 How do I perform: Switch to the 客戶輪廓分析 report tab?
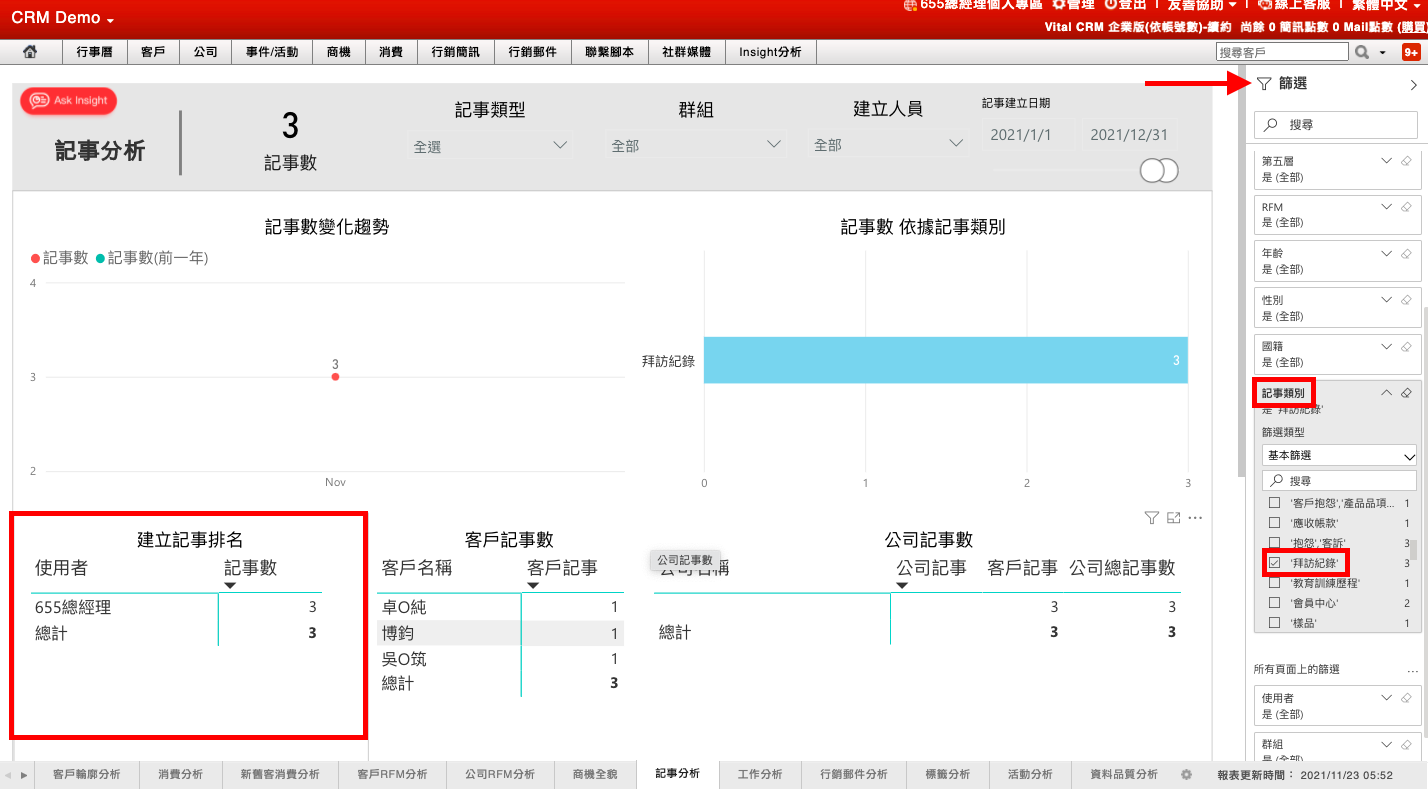click(x=86, y=774)
